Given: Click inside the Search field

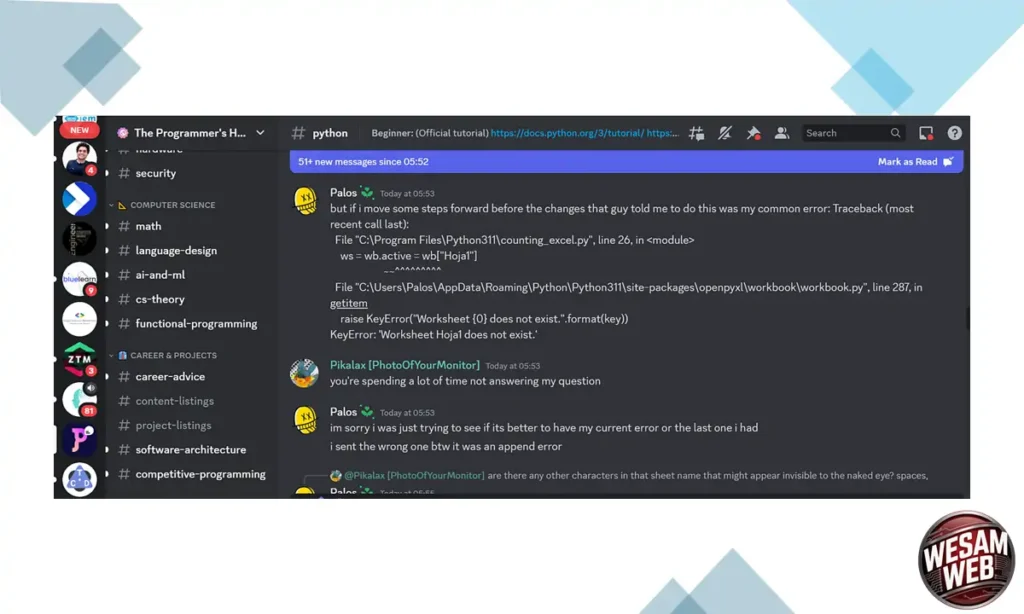Looking at the screenshot, I should coord(845,133).
